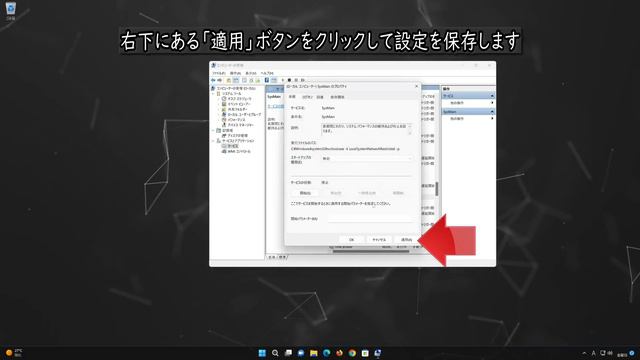Switch to the ログオン tab

(307, 97)
